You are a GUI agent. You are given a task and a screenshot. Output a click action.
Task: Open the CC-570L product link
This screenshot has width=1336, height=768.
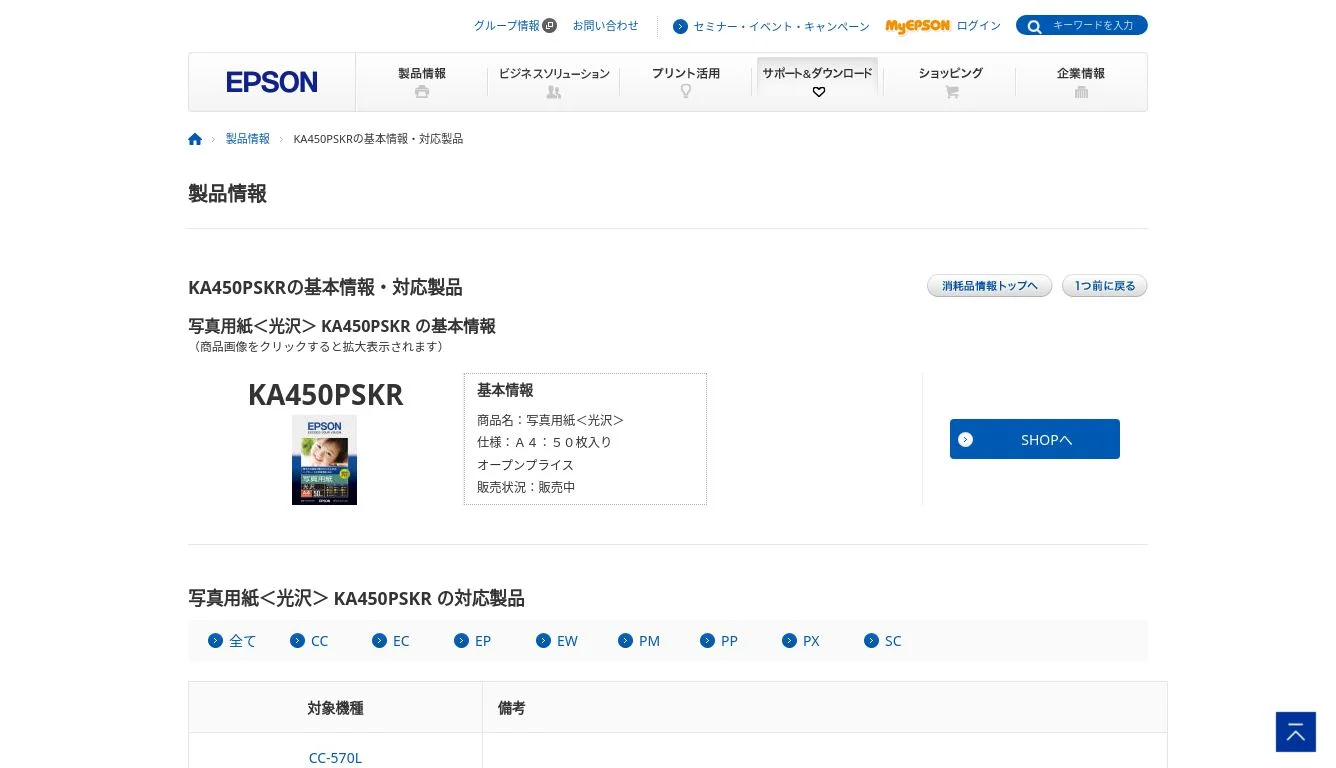335,758
